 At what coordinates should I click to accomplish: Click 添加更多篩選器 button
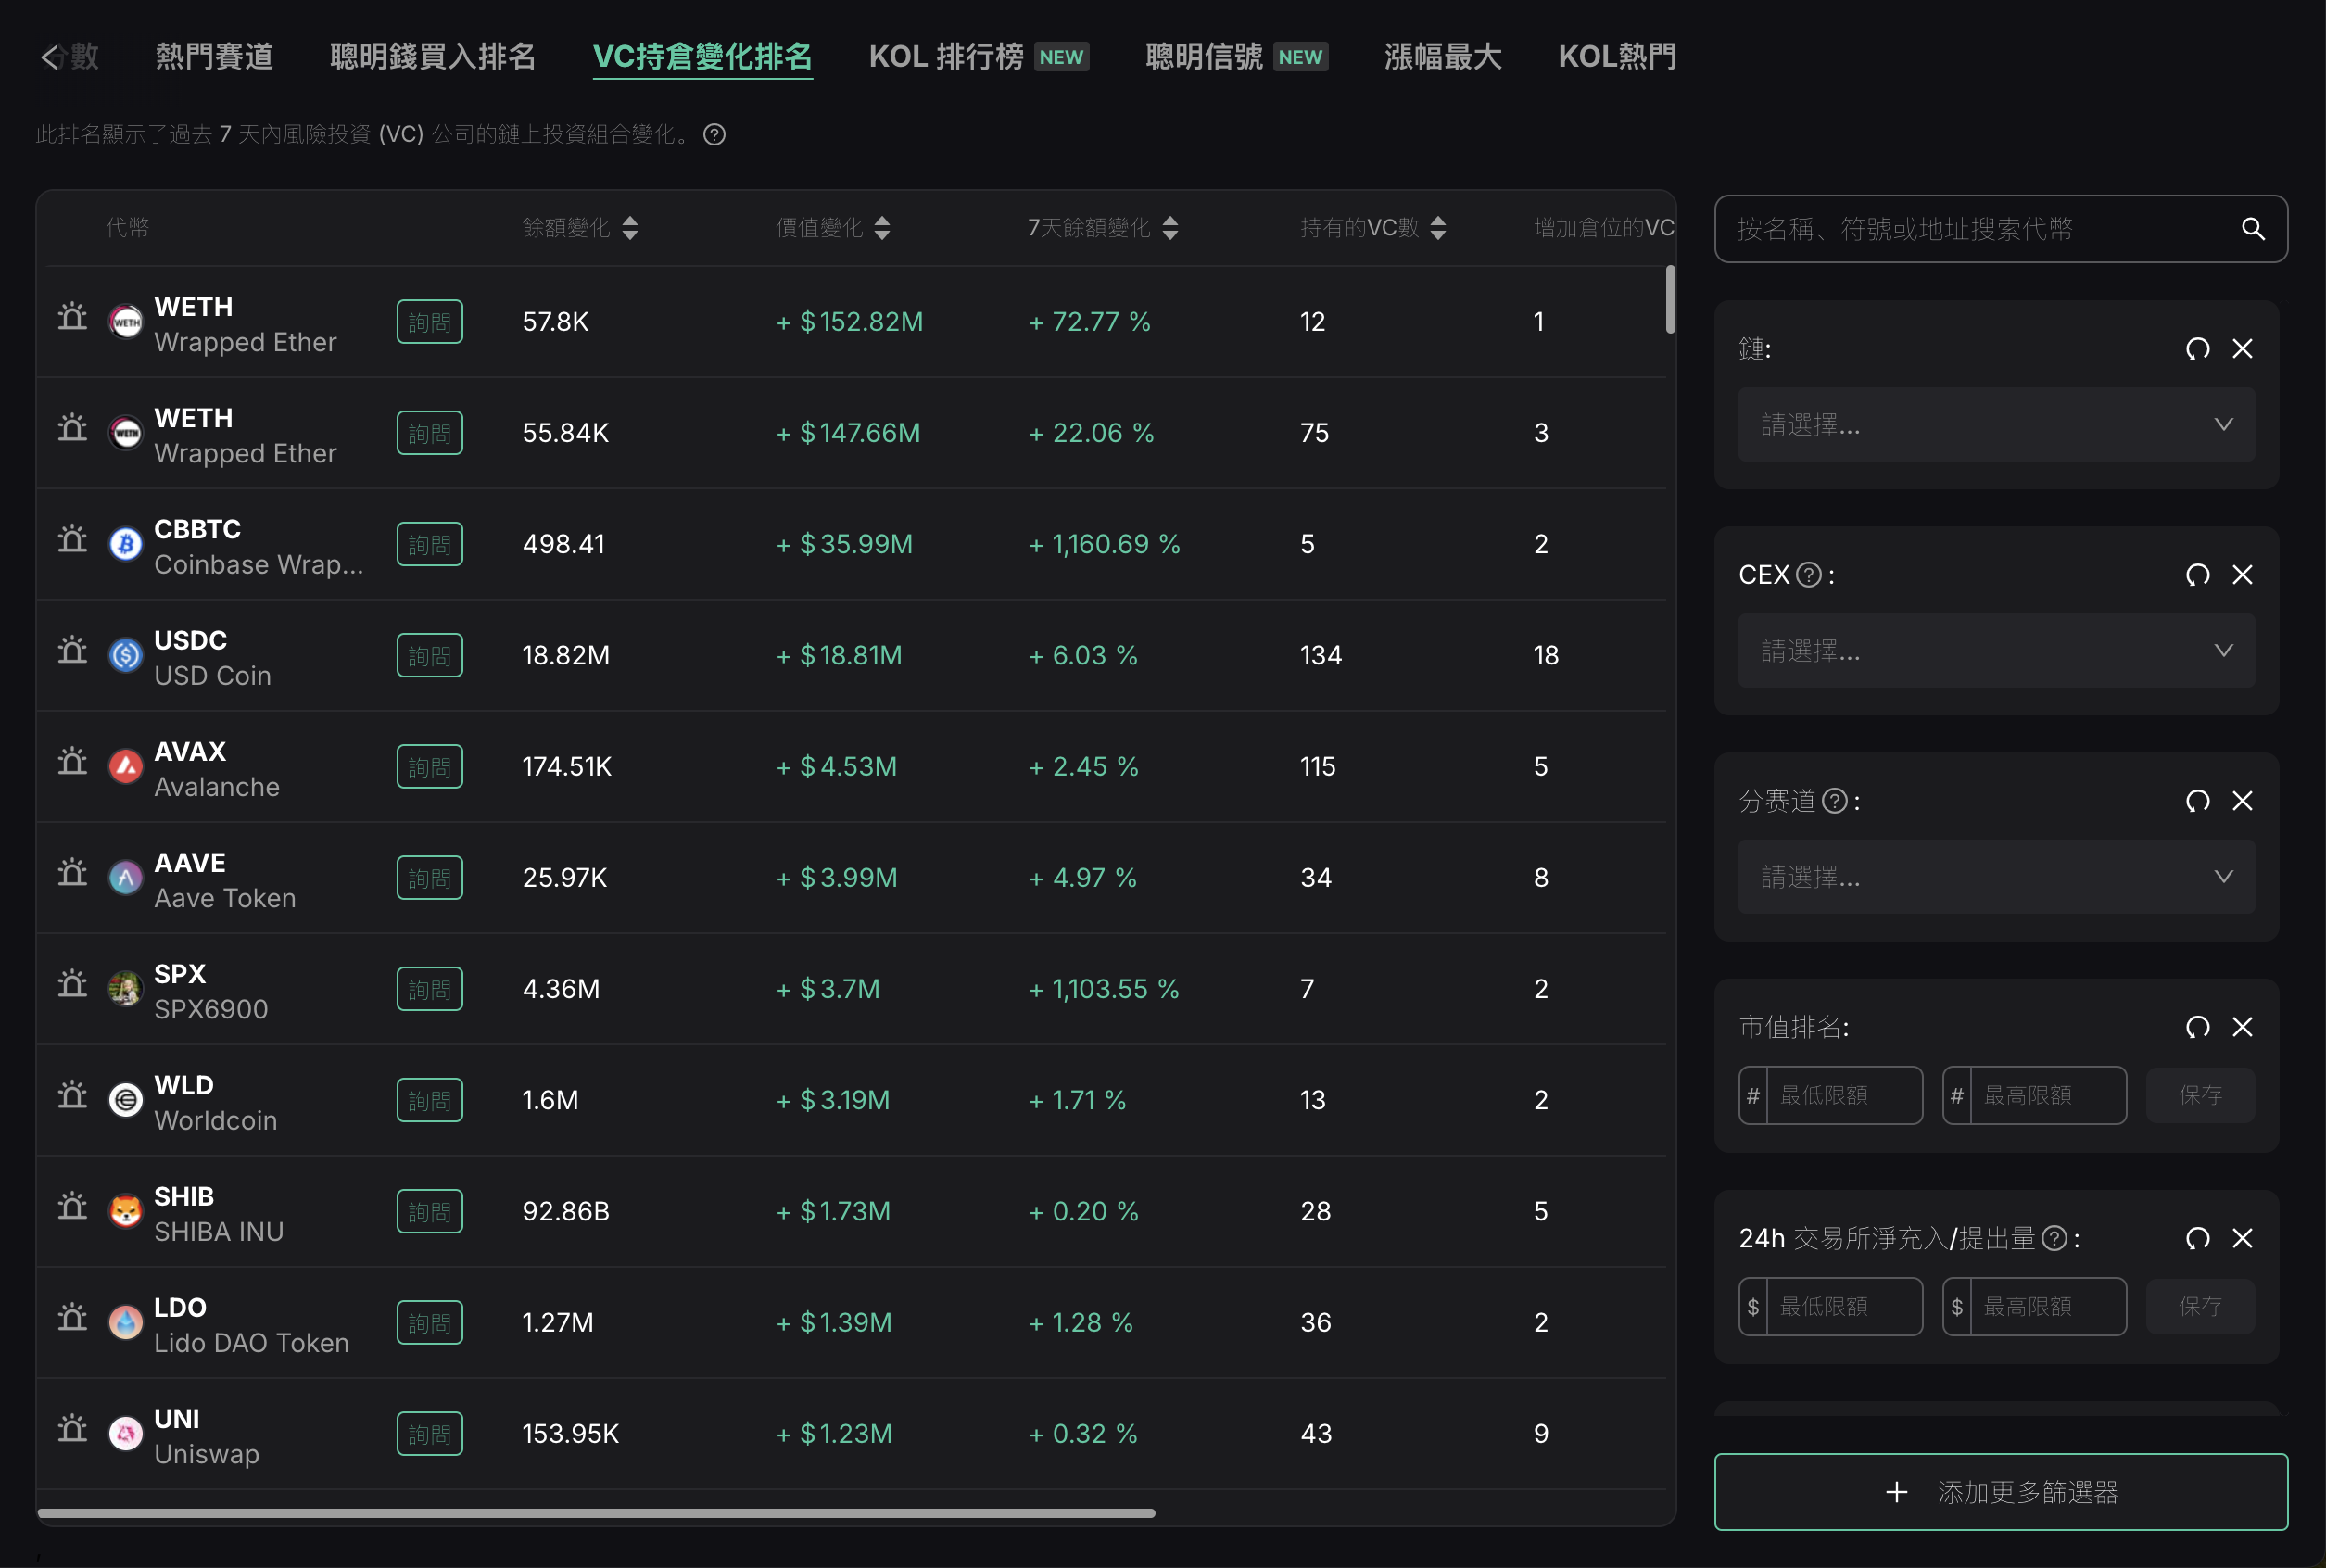(x=2000, y=1492)
